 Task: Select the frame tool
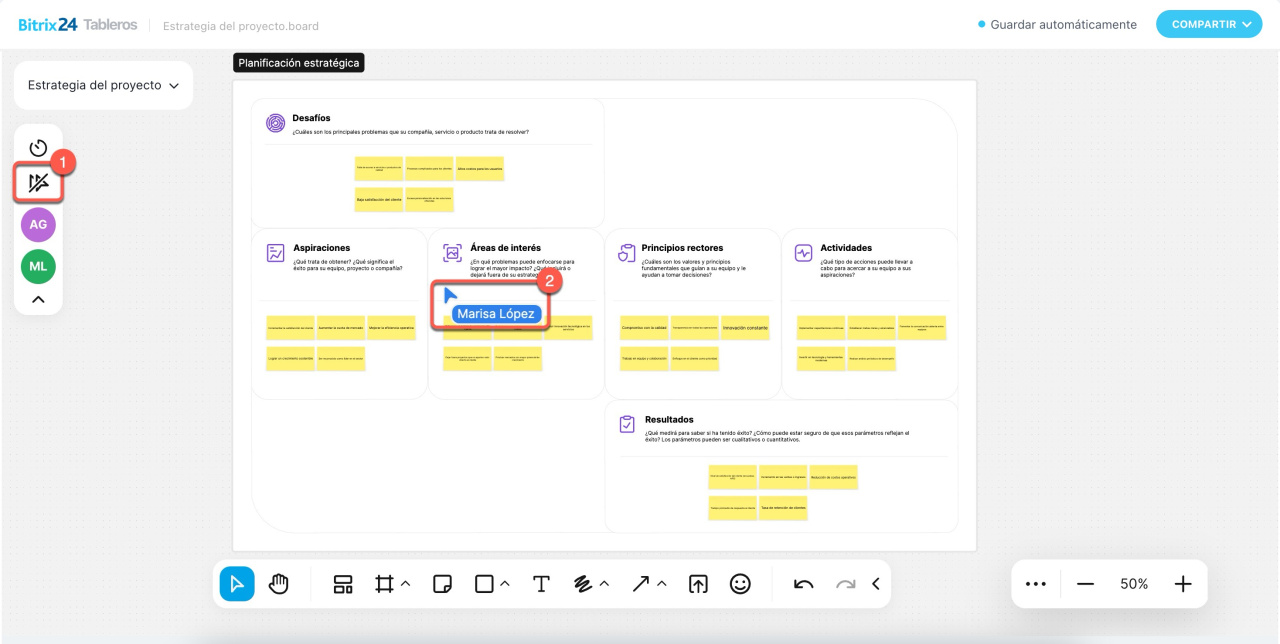point(384,584)
